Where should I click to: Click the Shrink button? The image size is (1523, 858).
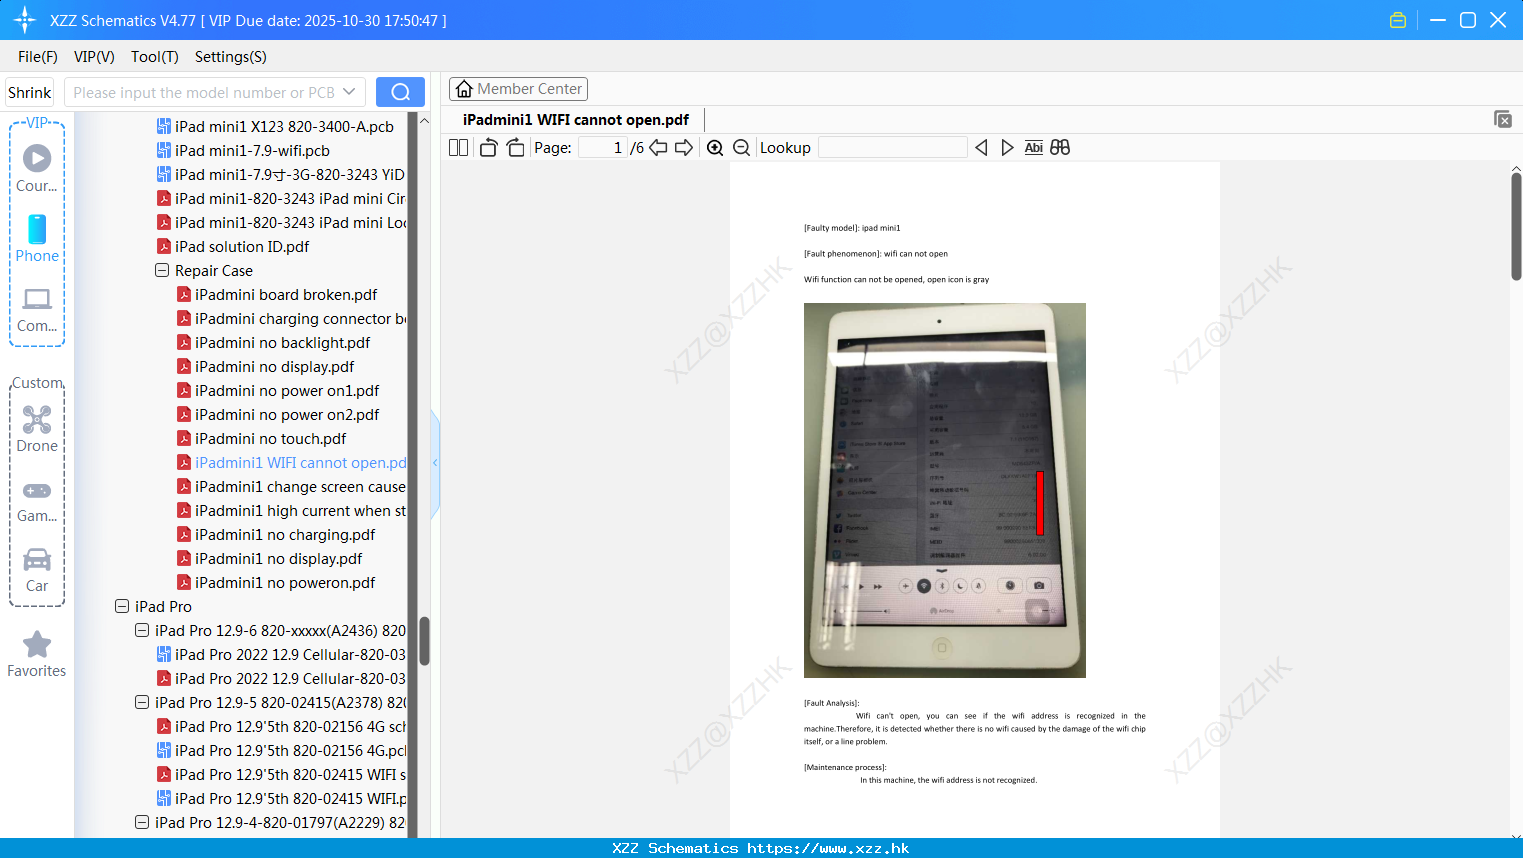pyautogui.click(x=29, y=92)
